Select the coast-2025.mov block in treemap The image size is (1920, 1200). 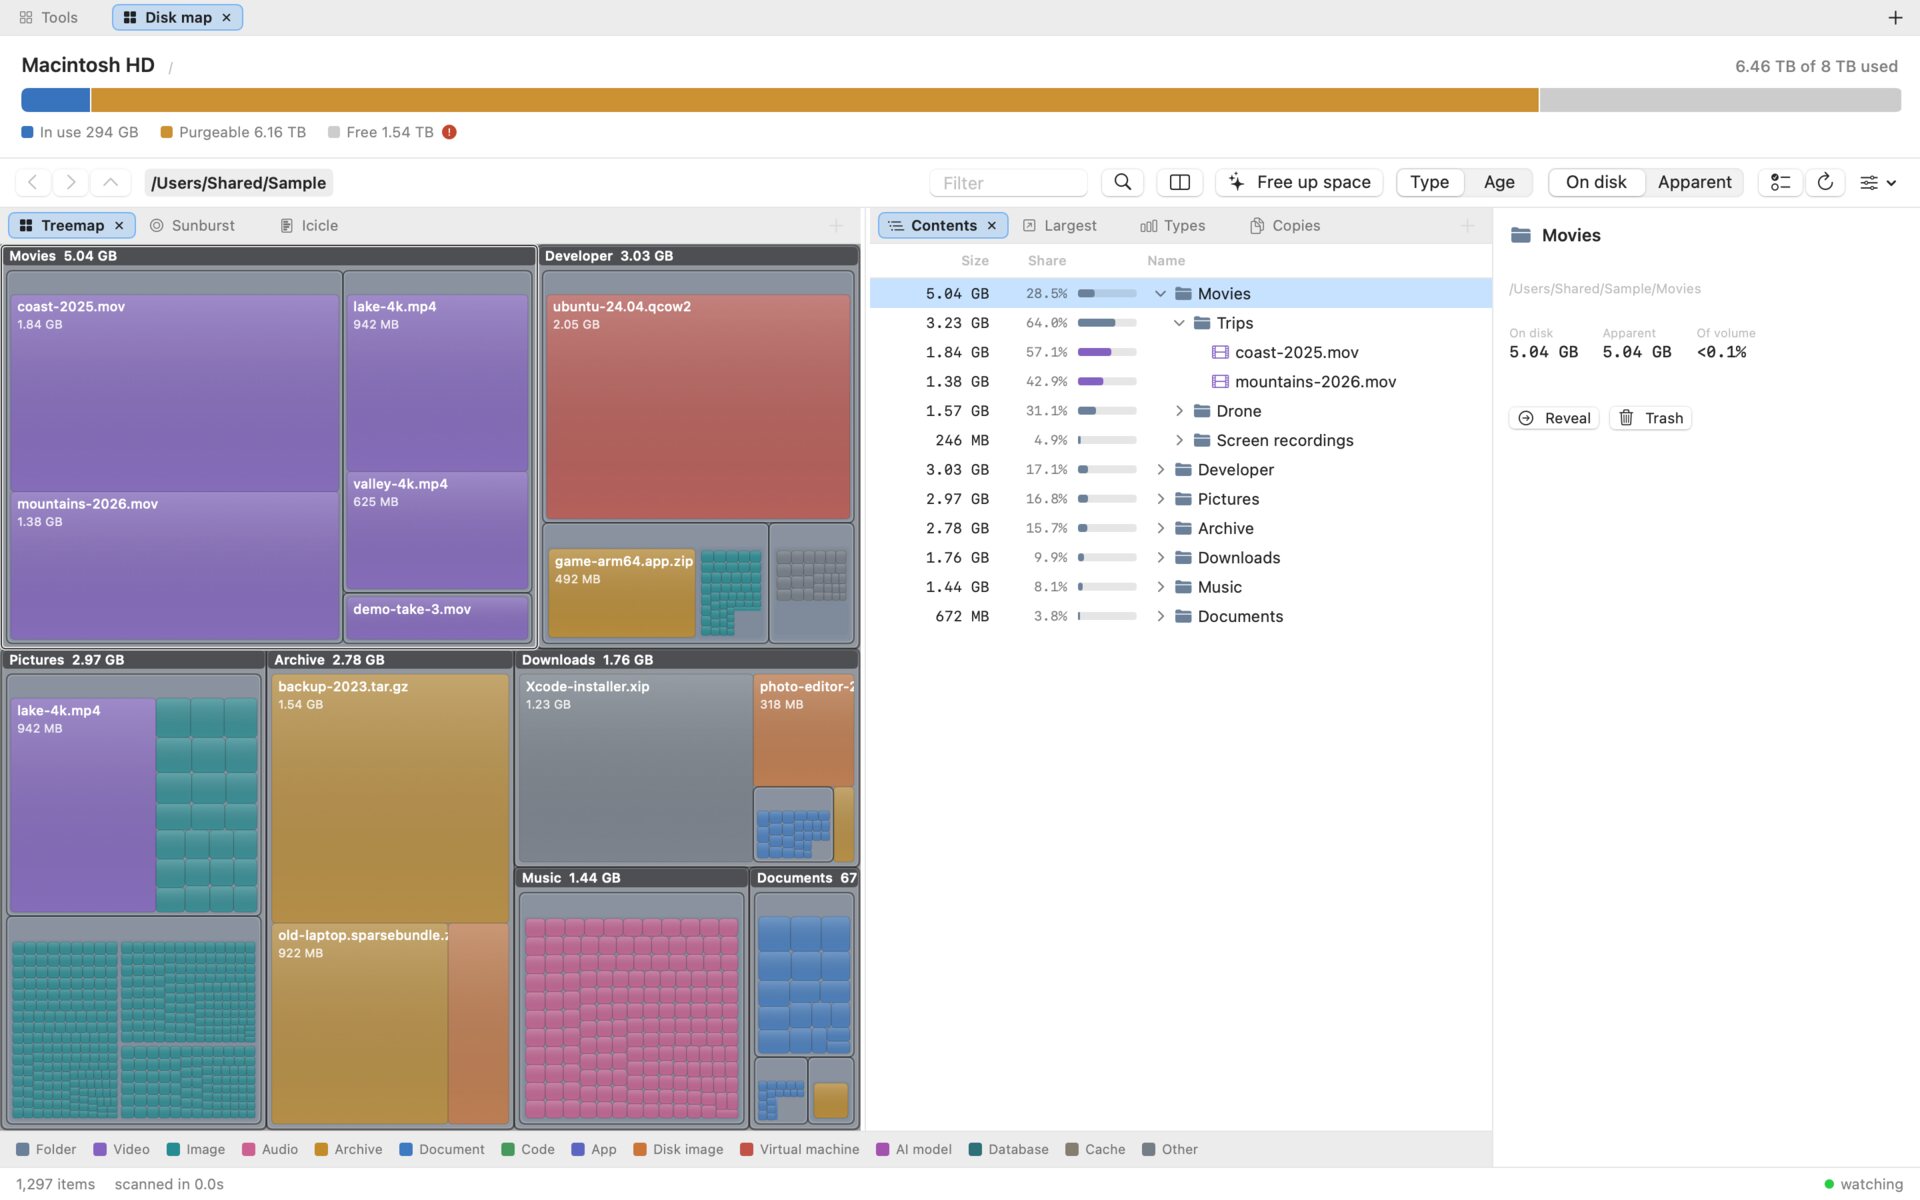pos(175,393)
